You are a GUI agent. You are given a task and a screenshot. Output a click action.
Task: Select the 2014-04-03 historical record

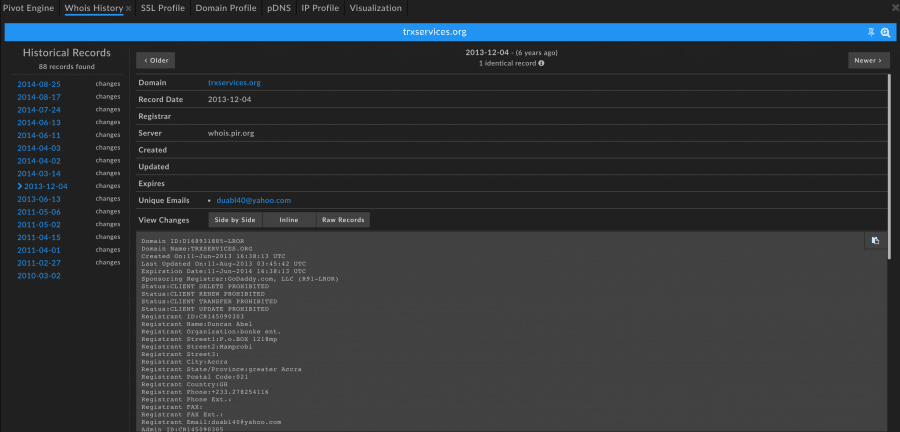[x=38, y=148]
